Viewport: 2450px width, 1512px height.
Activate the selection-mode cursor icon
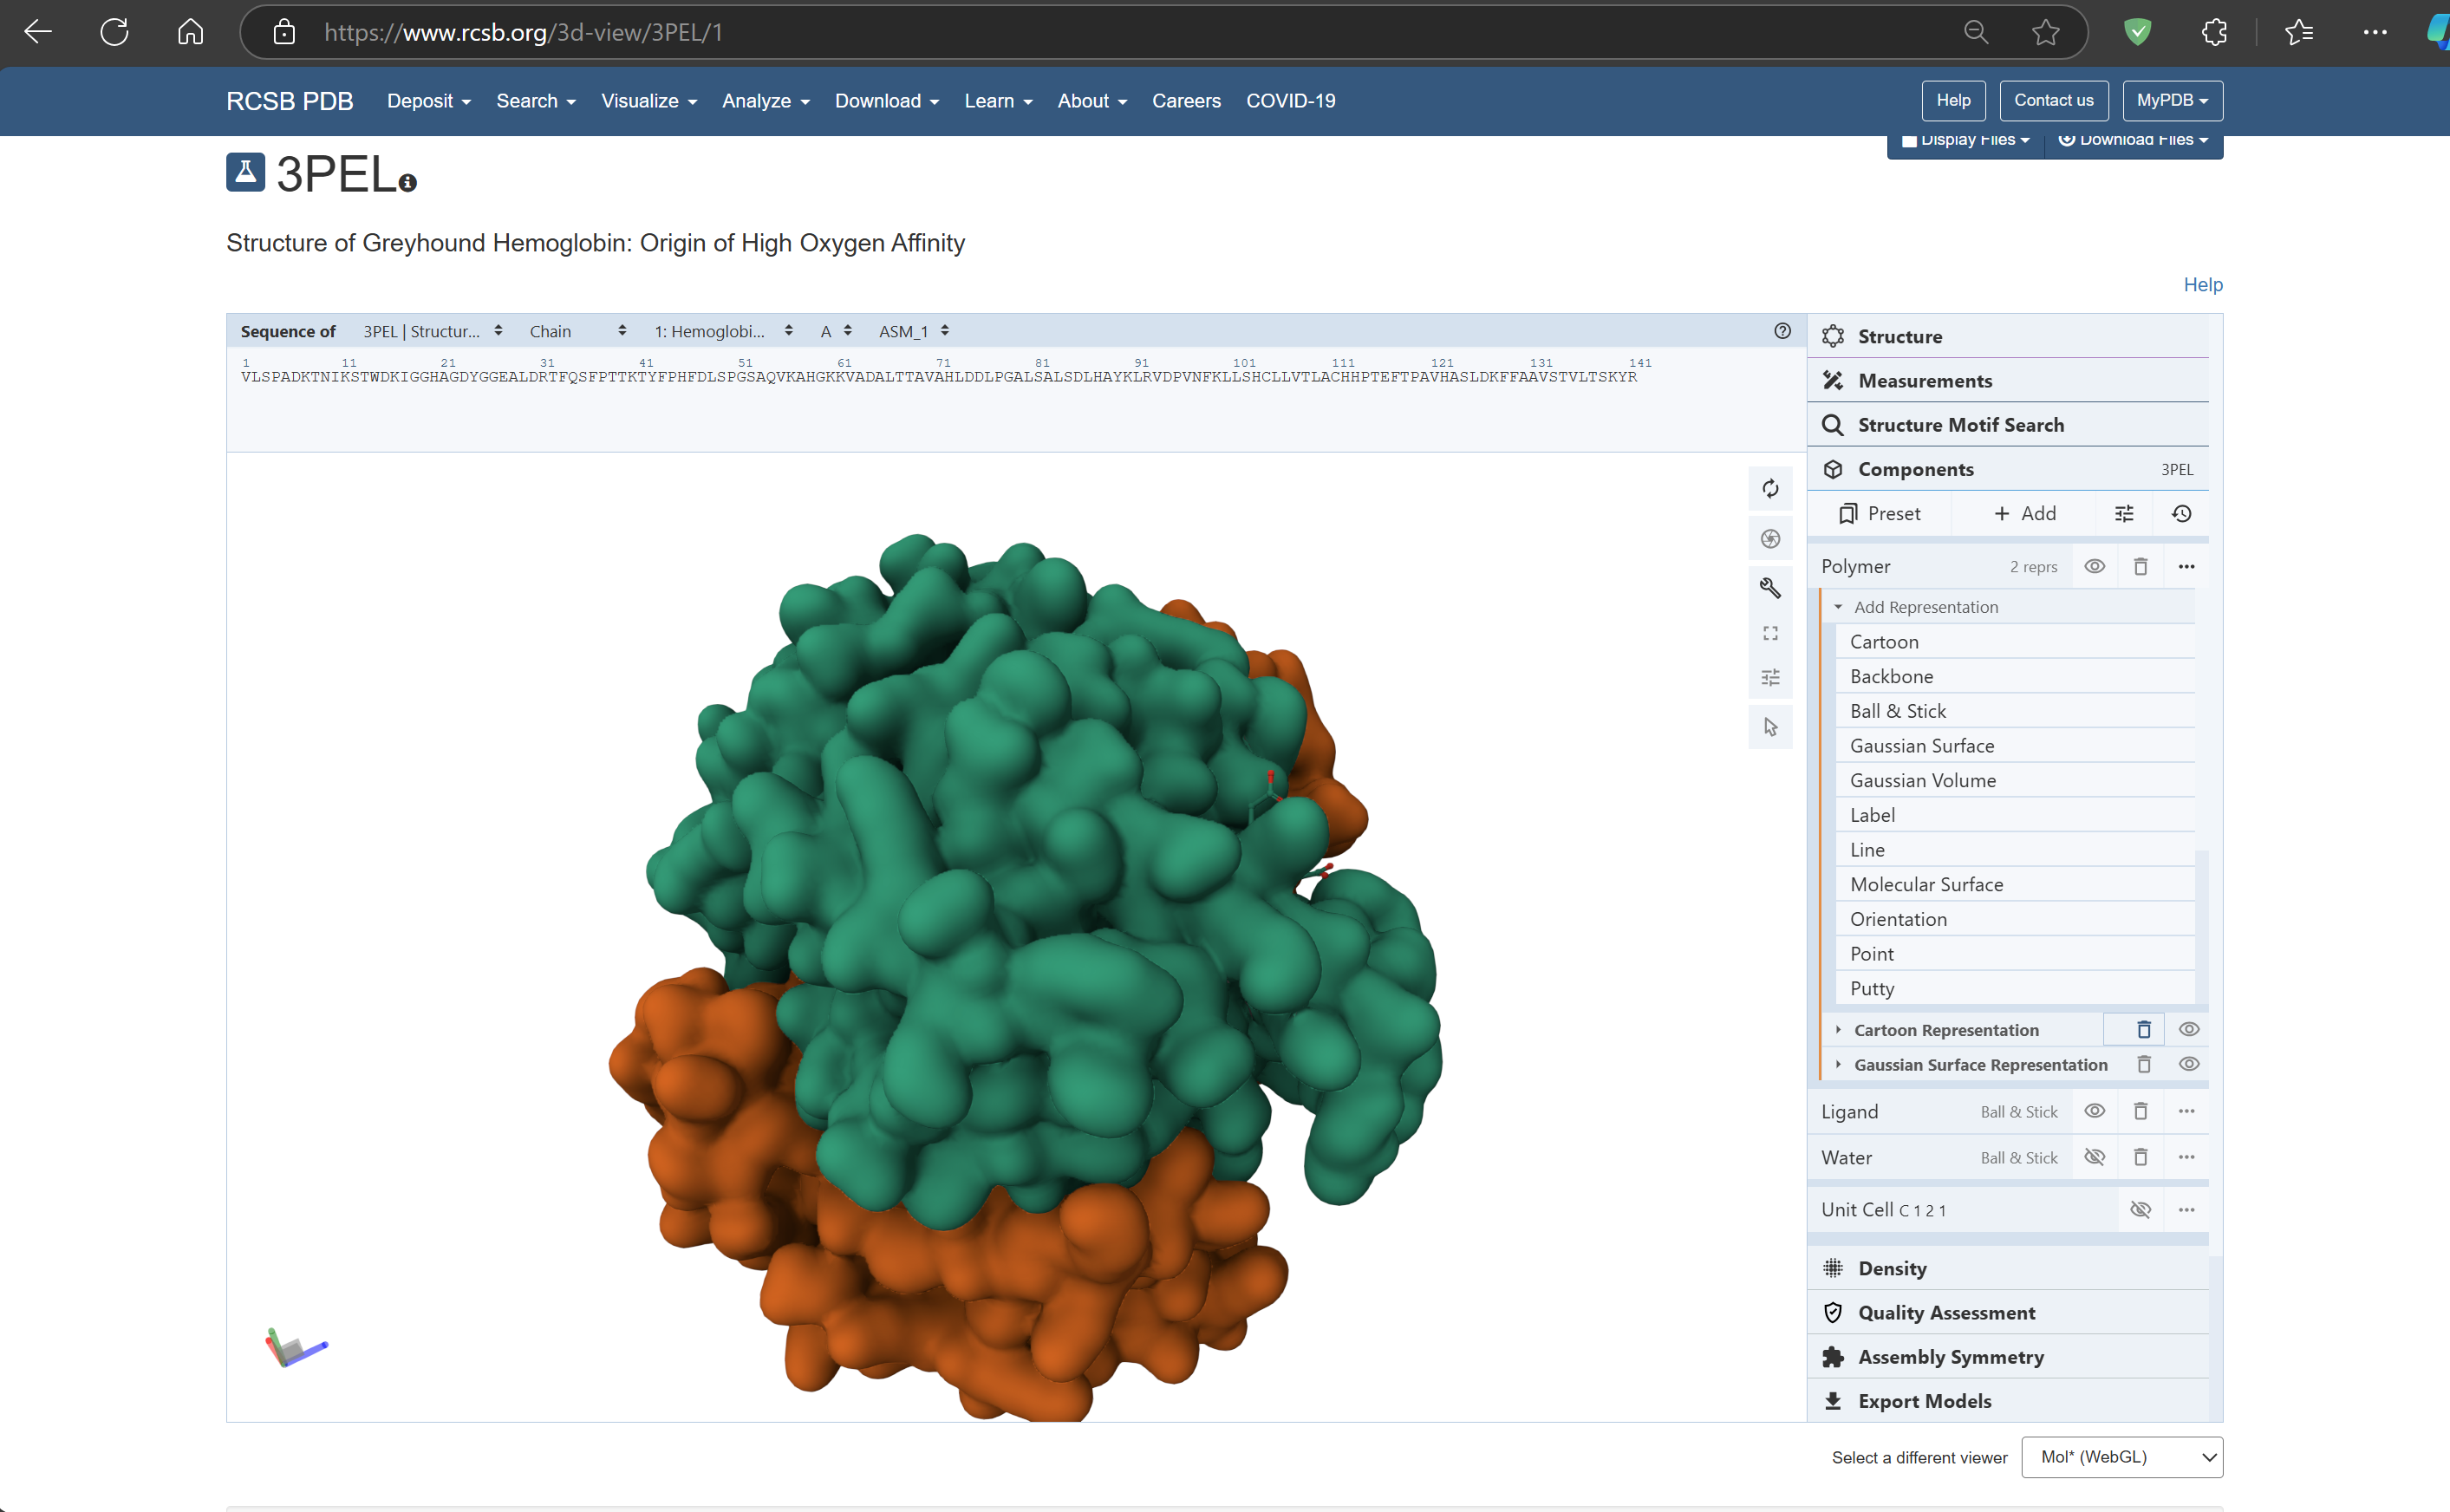pyautogui.click(x=1770, y=726)
